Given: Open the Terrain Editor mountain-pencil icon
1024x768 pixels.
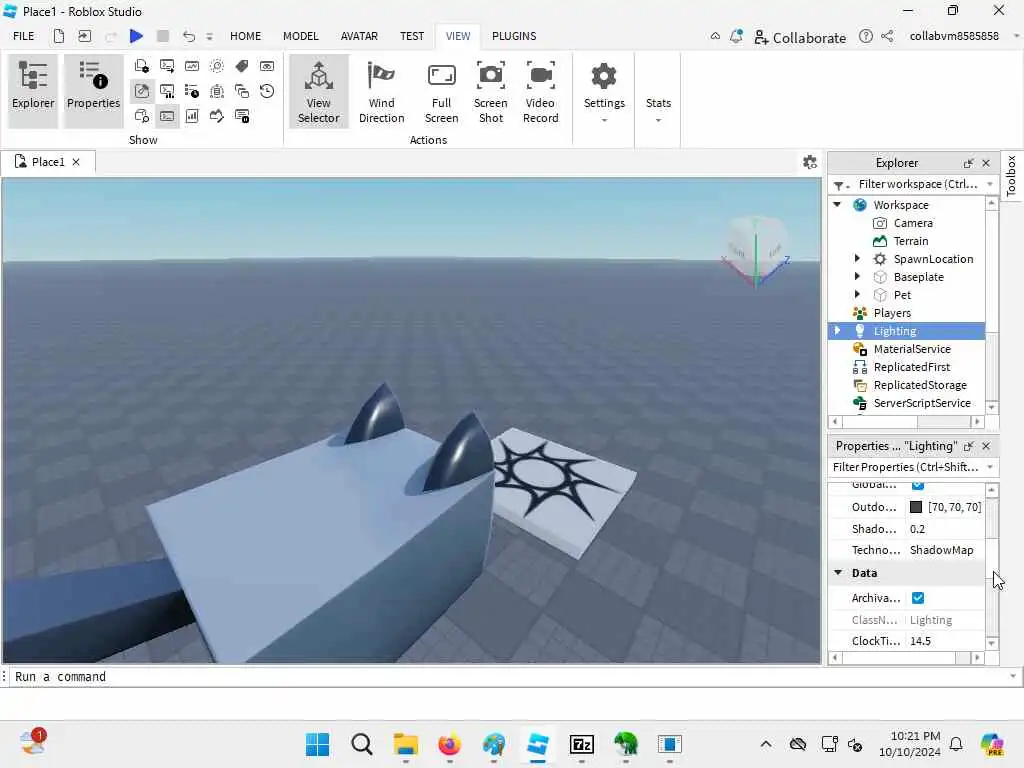Looking at the screenshot, I should point(217,116).
